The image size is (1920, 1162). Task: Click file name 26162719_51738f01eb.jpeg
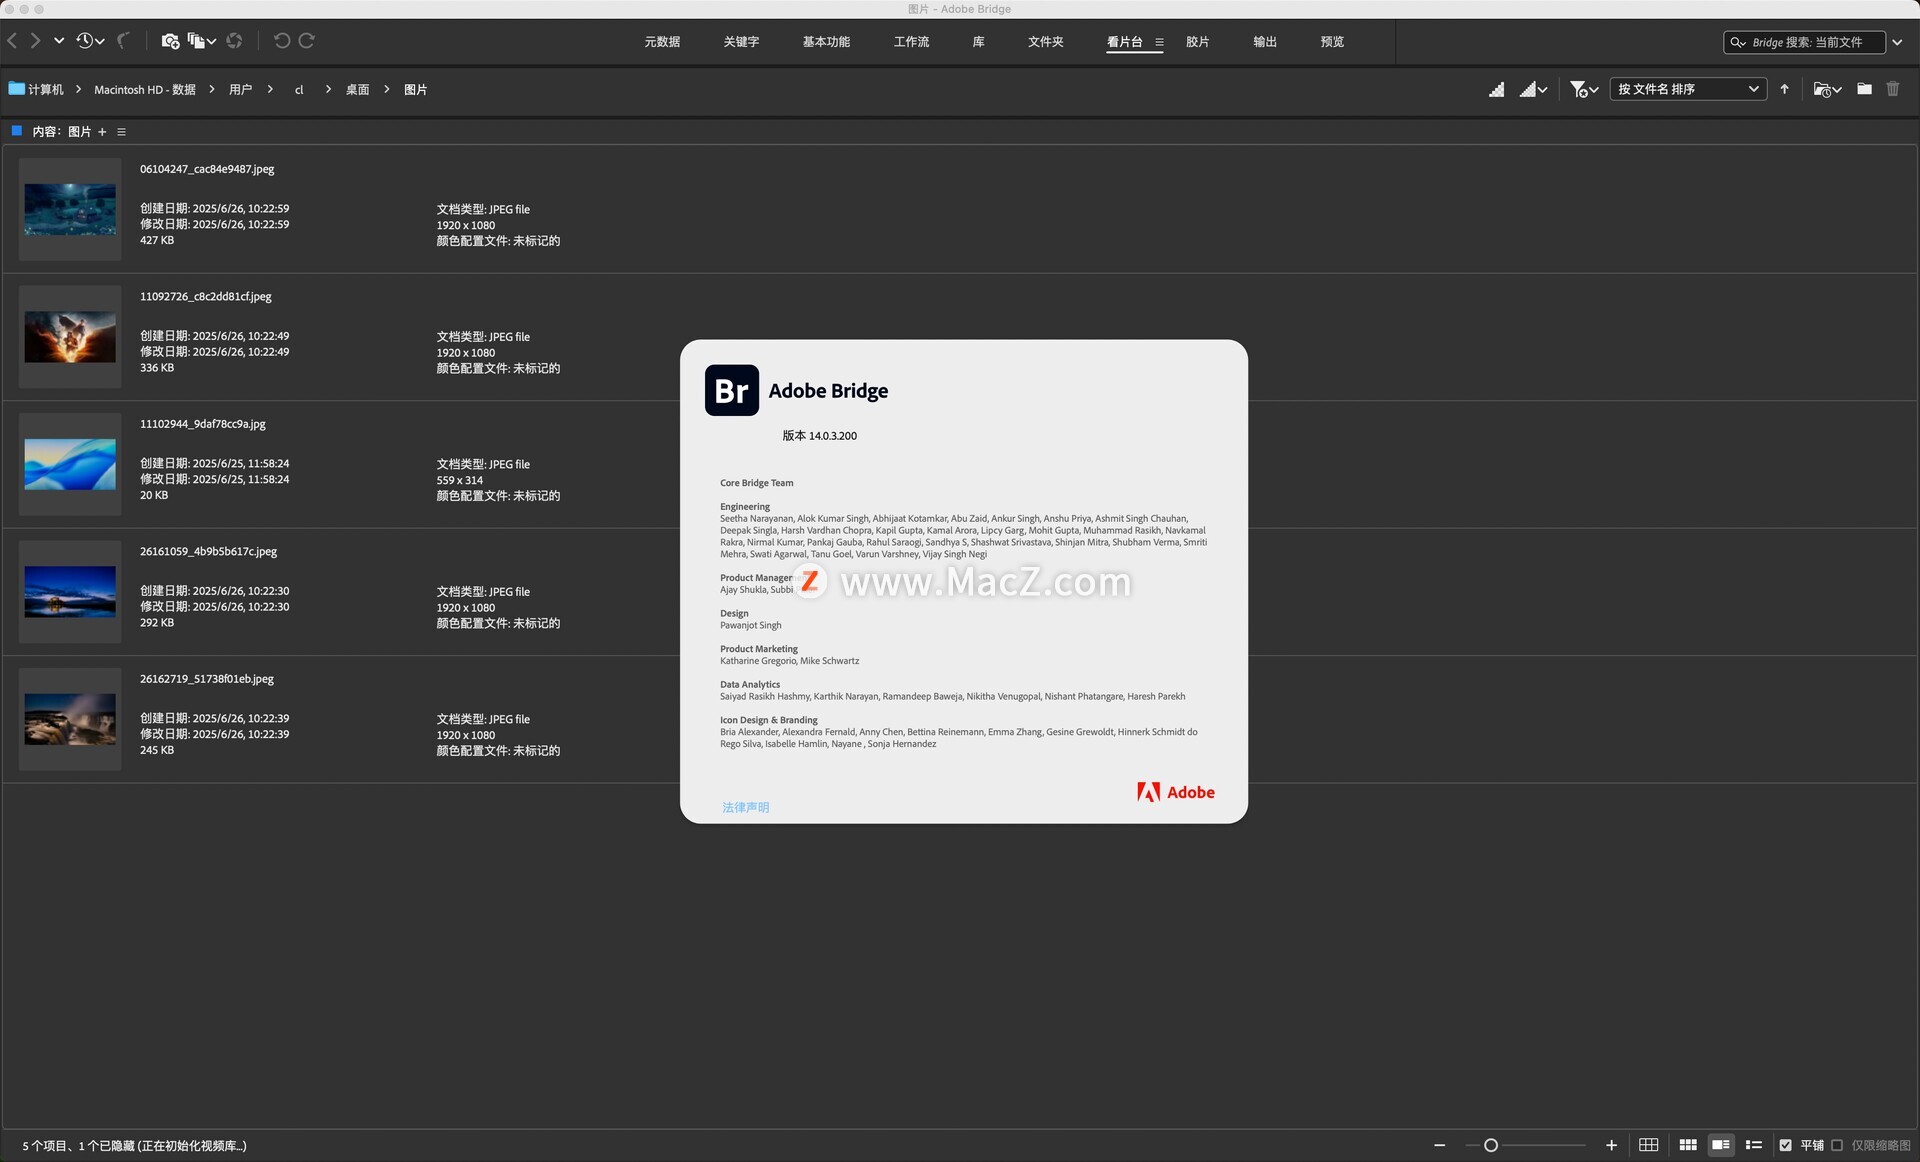(x=207, y=679)
